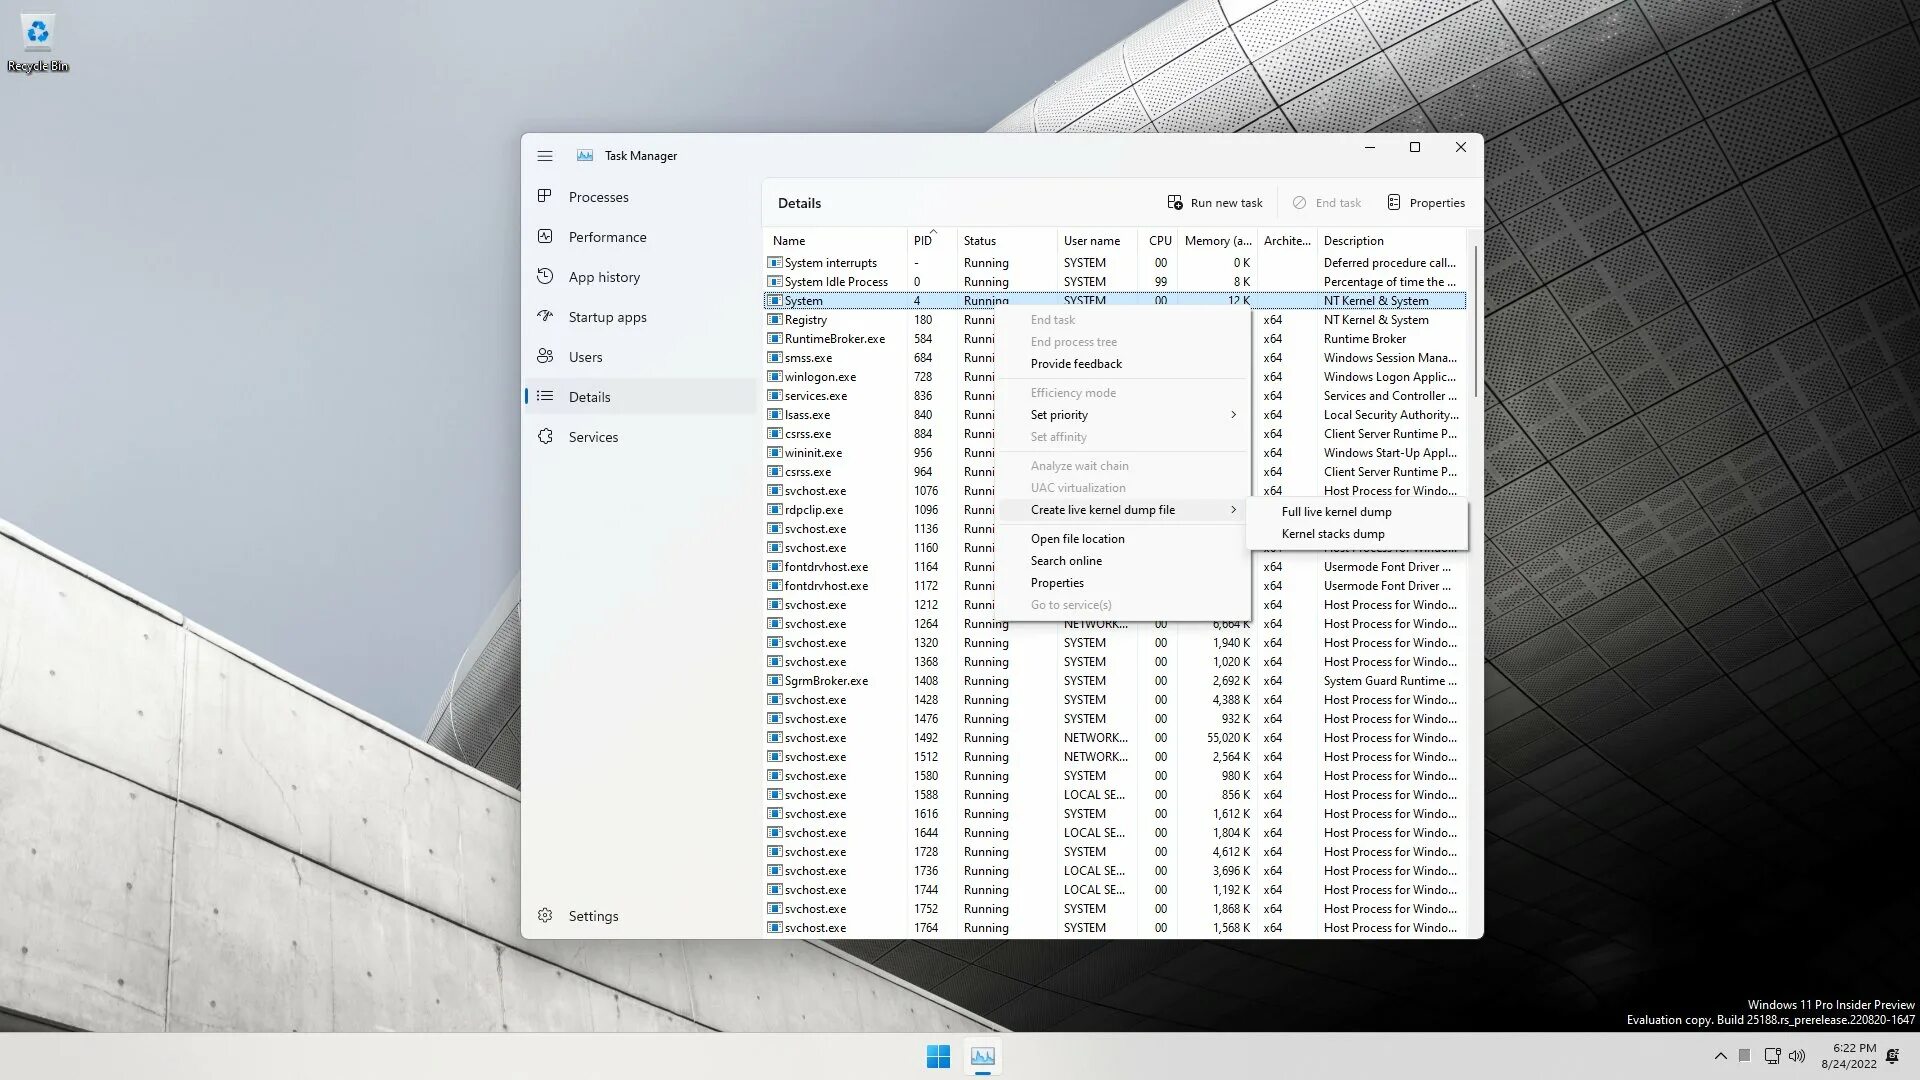Image resolution: width=1920 pixels, height=1080 pixels.
Task: Open Settings gear in sidebar
Action: pyautogui.click(x=545, y=916)
